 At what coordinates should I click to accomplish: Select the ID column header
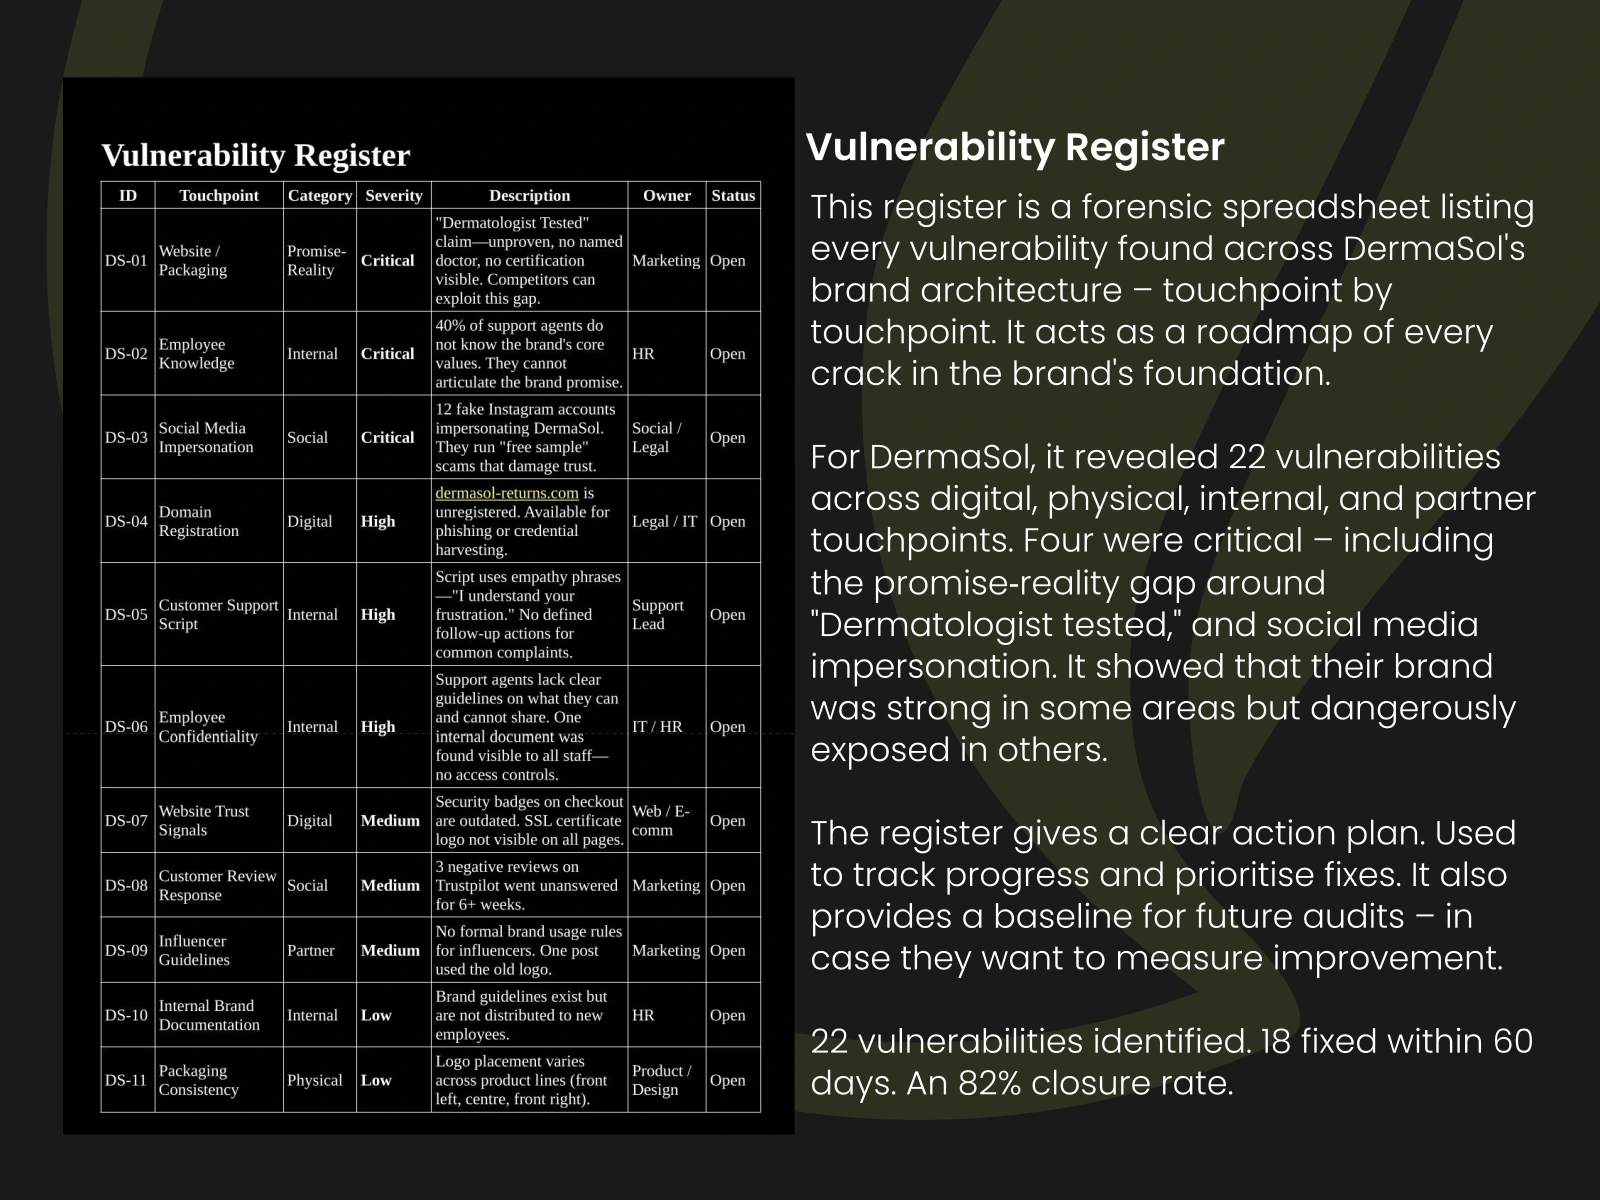pos(128,196)
